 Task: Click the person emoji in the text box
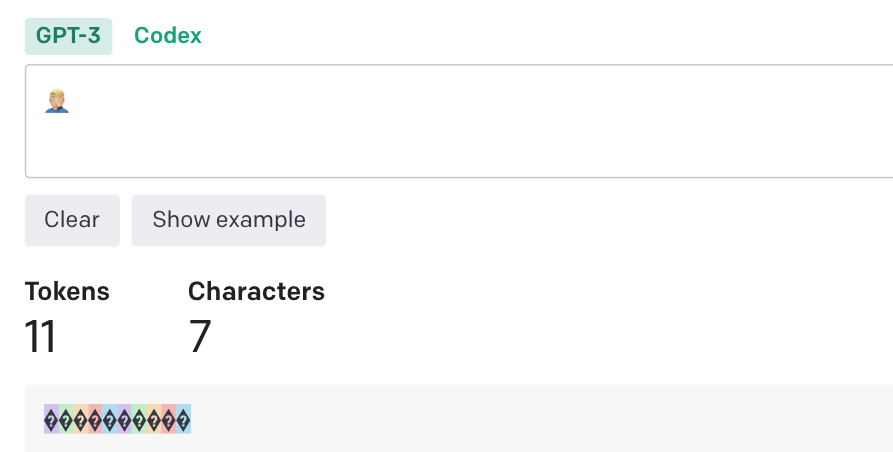coord(57,100)
